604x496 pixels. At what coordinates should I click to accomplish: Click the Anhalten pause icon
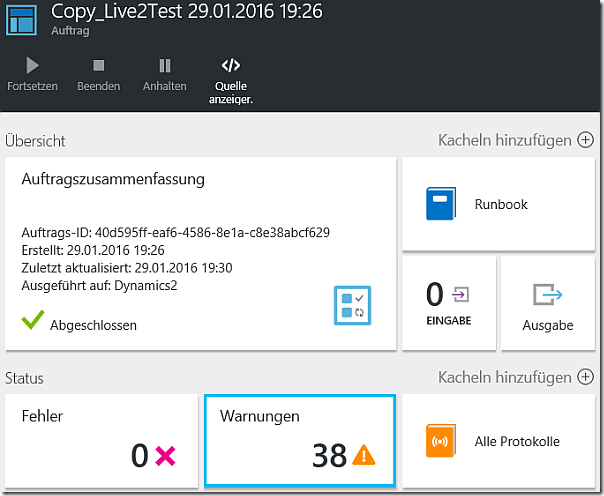click(164, 66)
